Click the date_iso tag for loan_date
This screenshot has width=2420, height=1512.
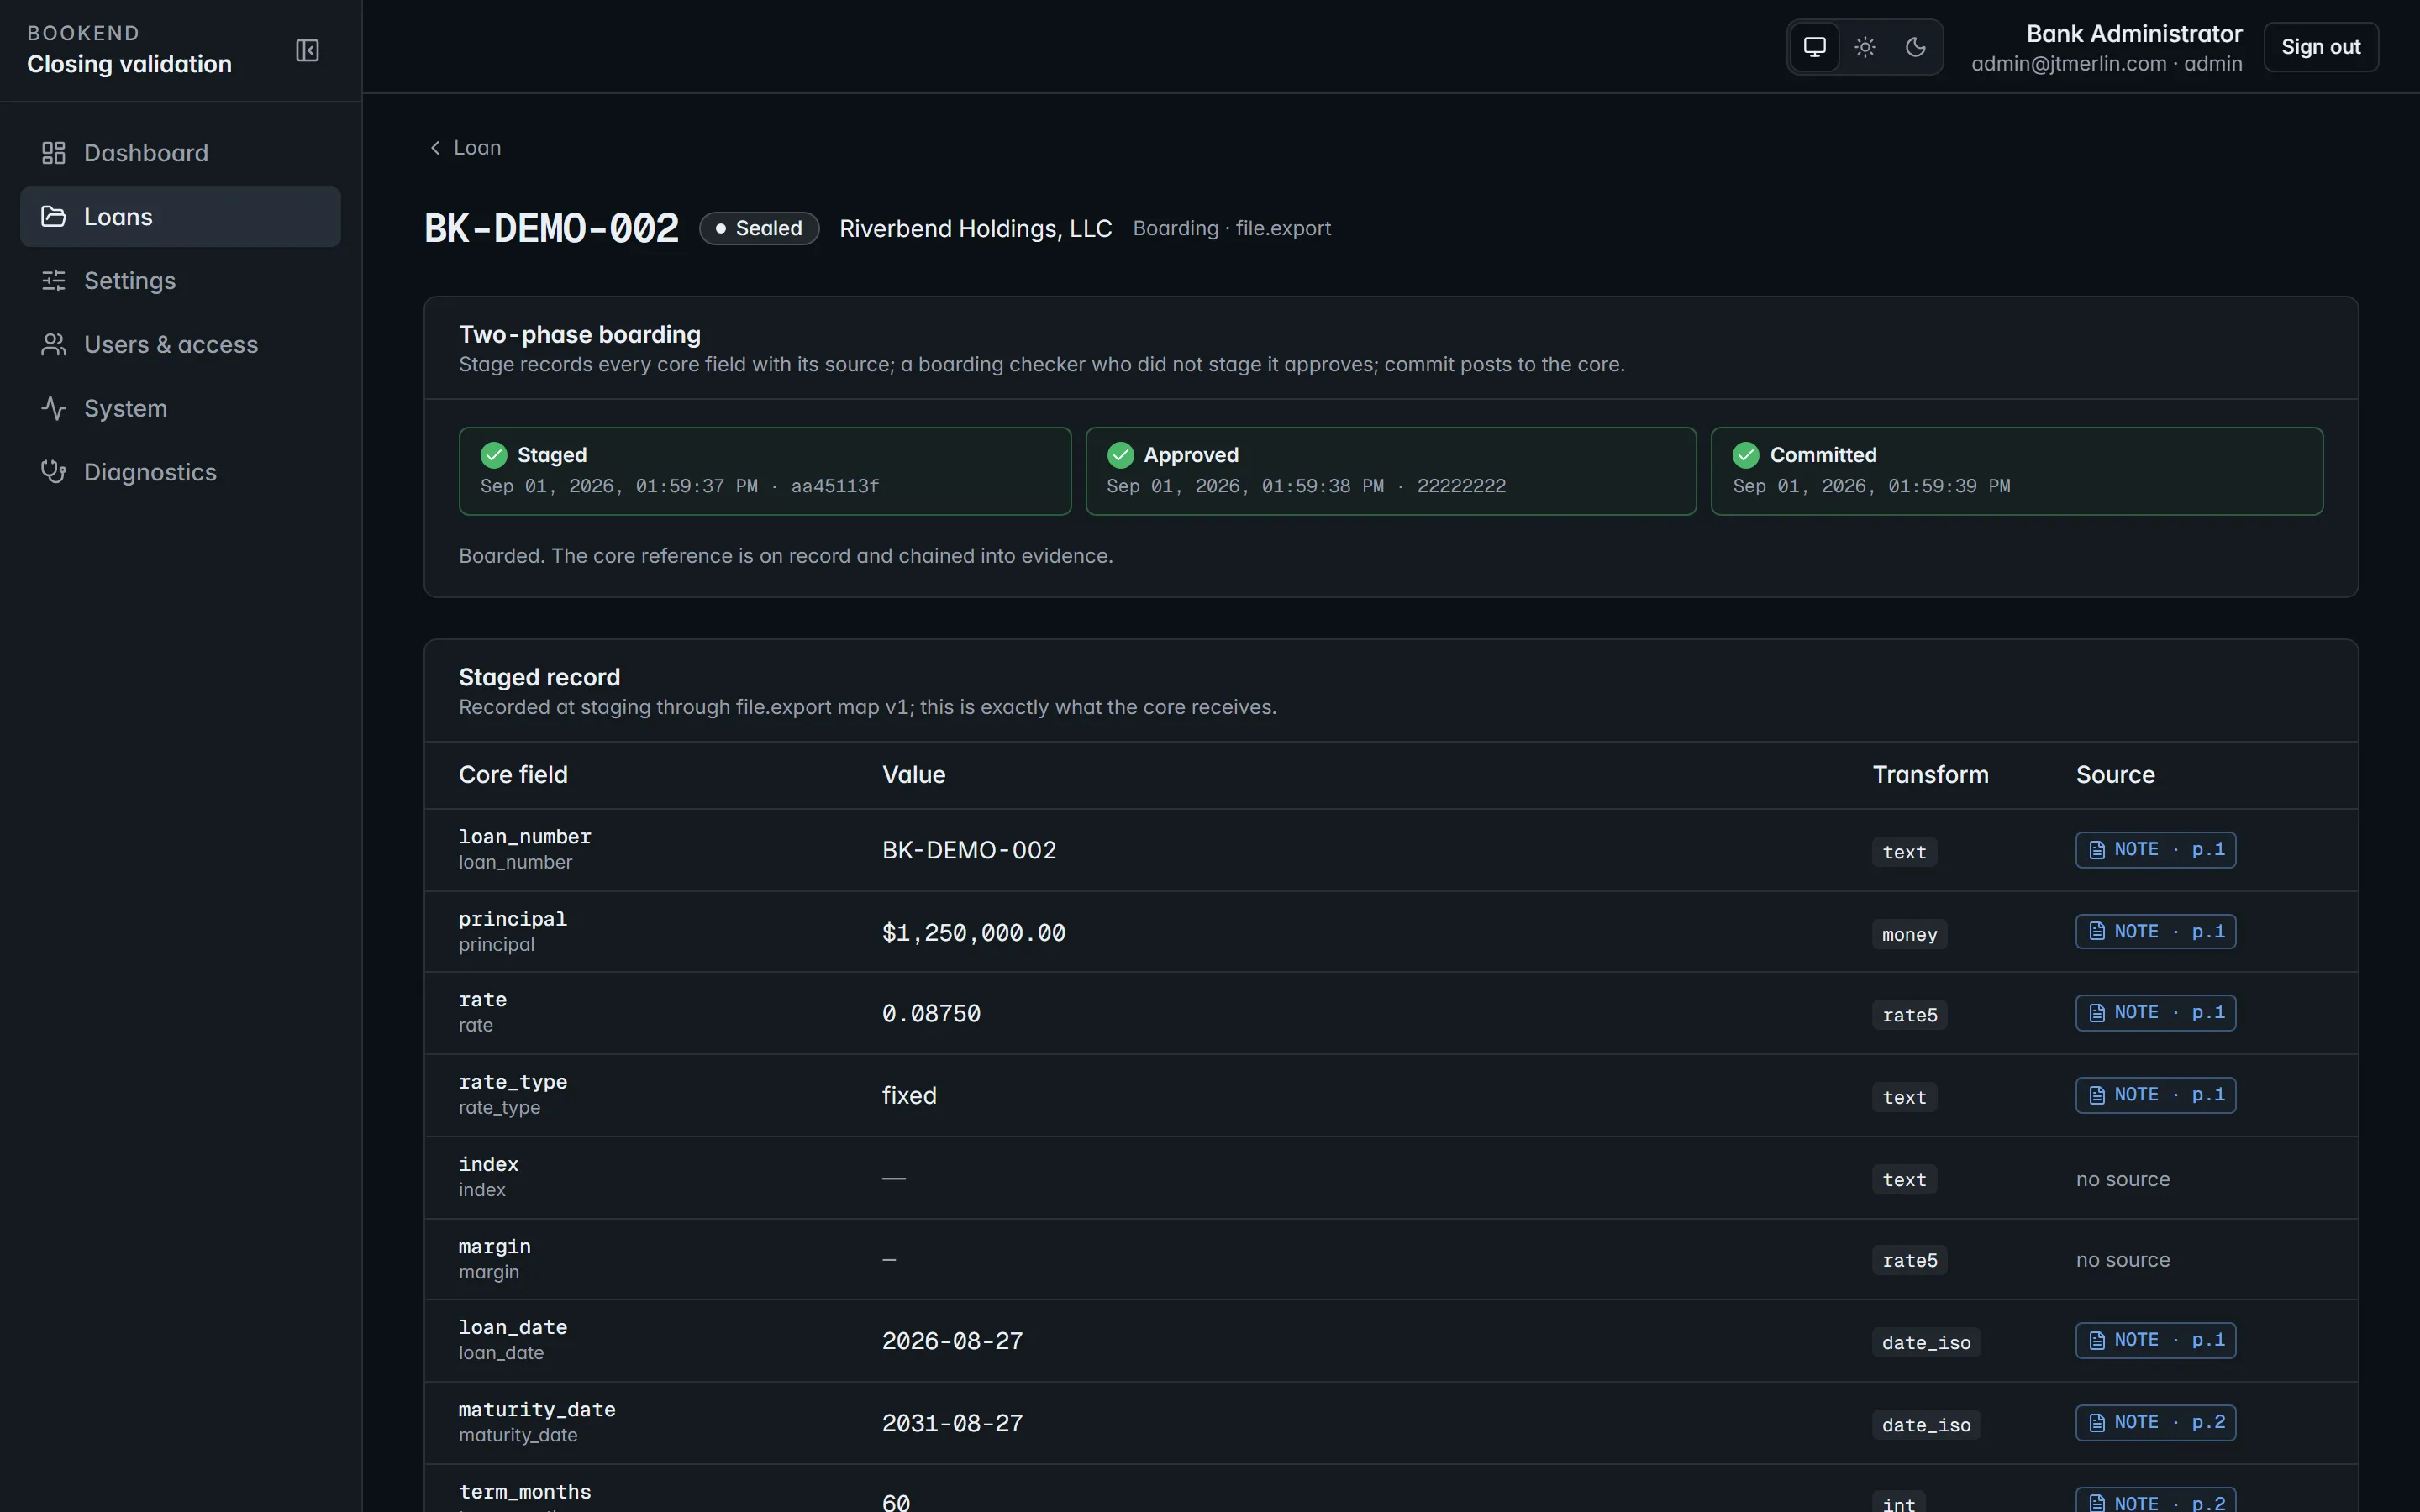tap(1926, 1343)
